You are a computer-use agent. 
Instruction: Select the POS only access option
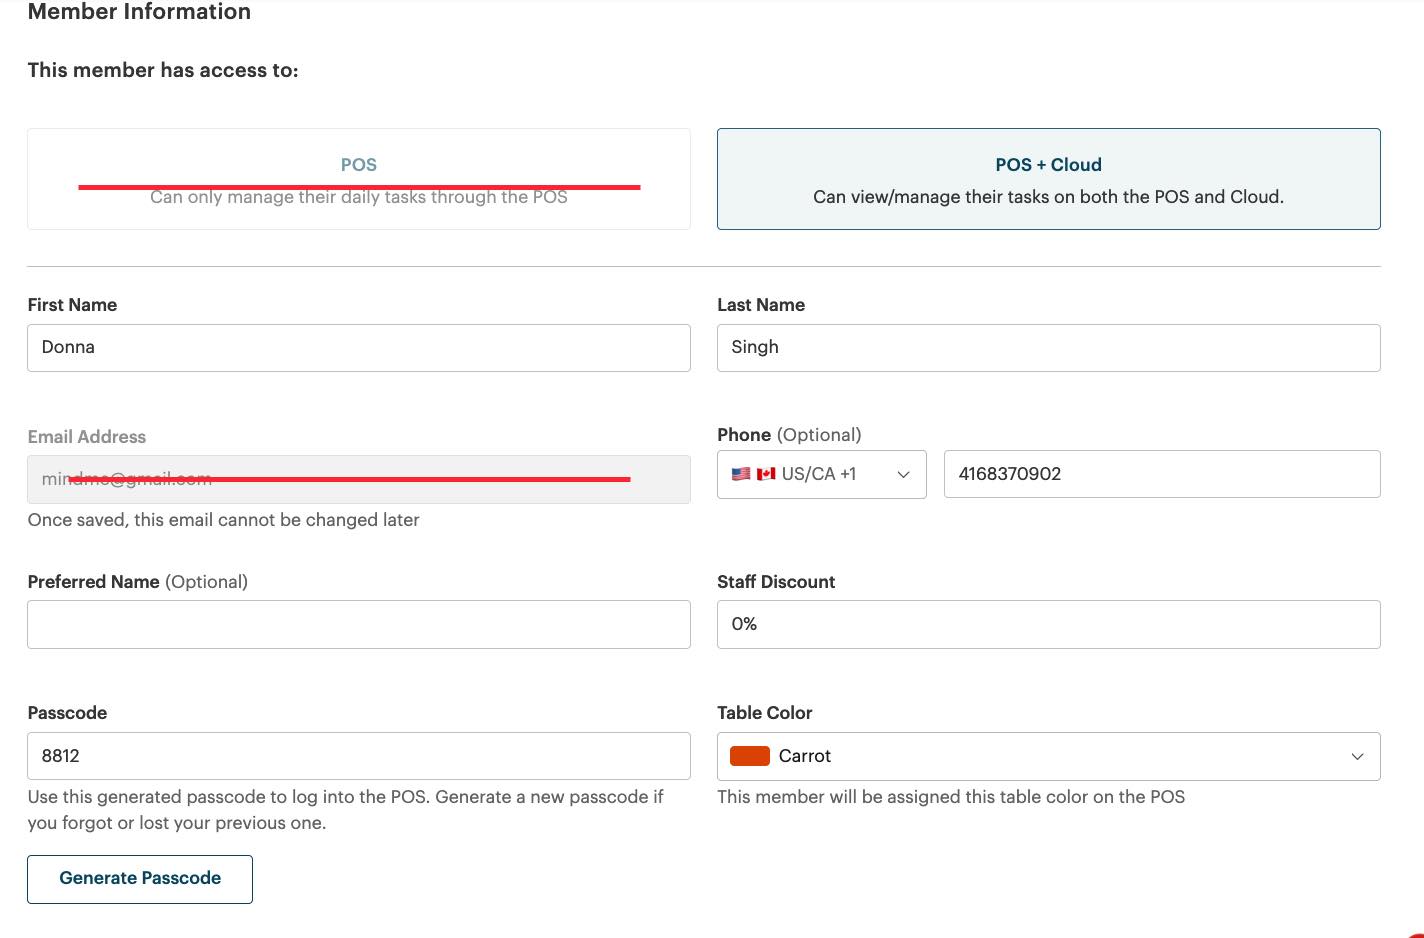click(x=358, y=179)
